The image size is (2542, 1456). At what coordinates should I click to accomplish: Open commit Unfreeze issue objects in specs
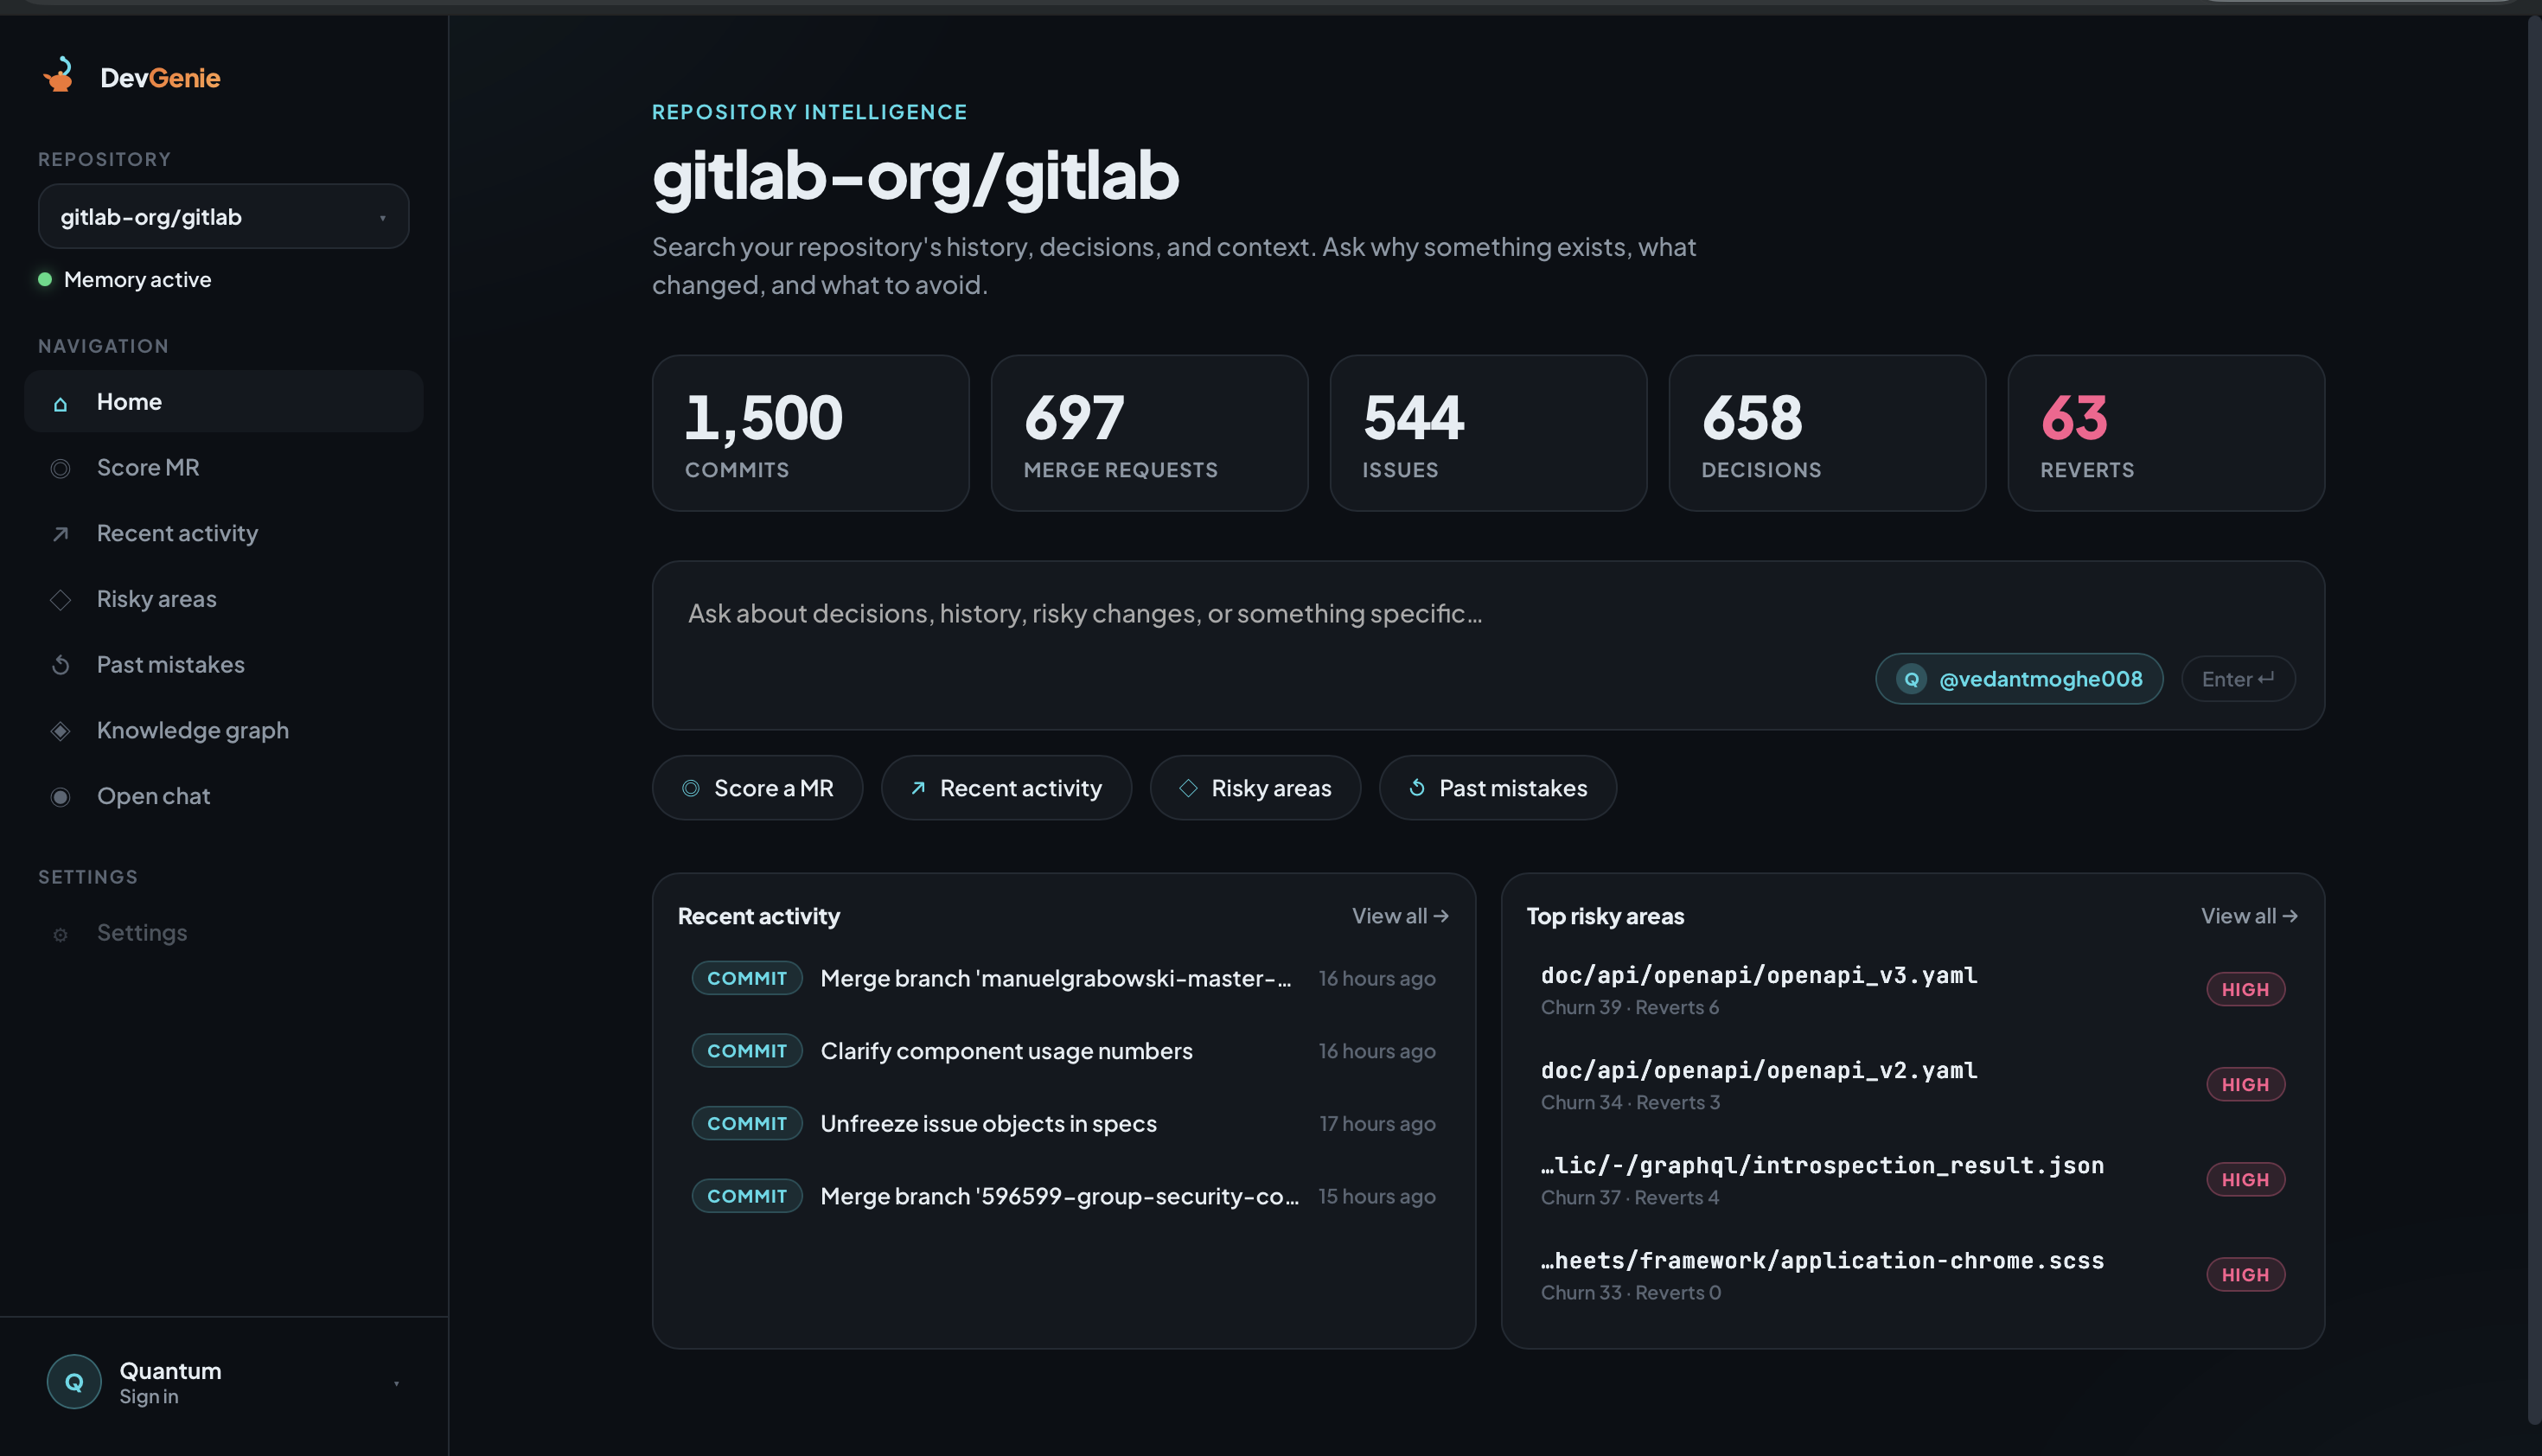(x=1063, y=1124)
